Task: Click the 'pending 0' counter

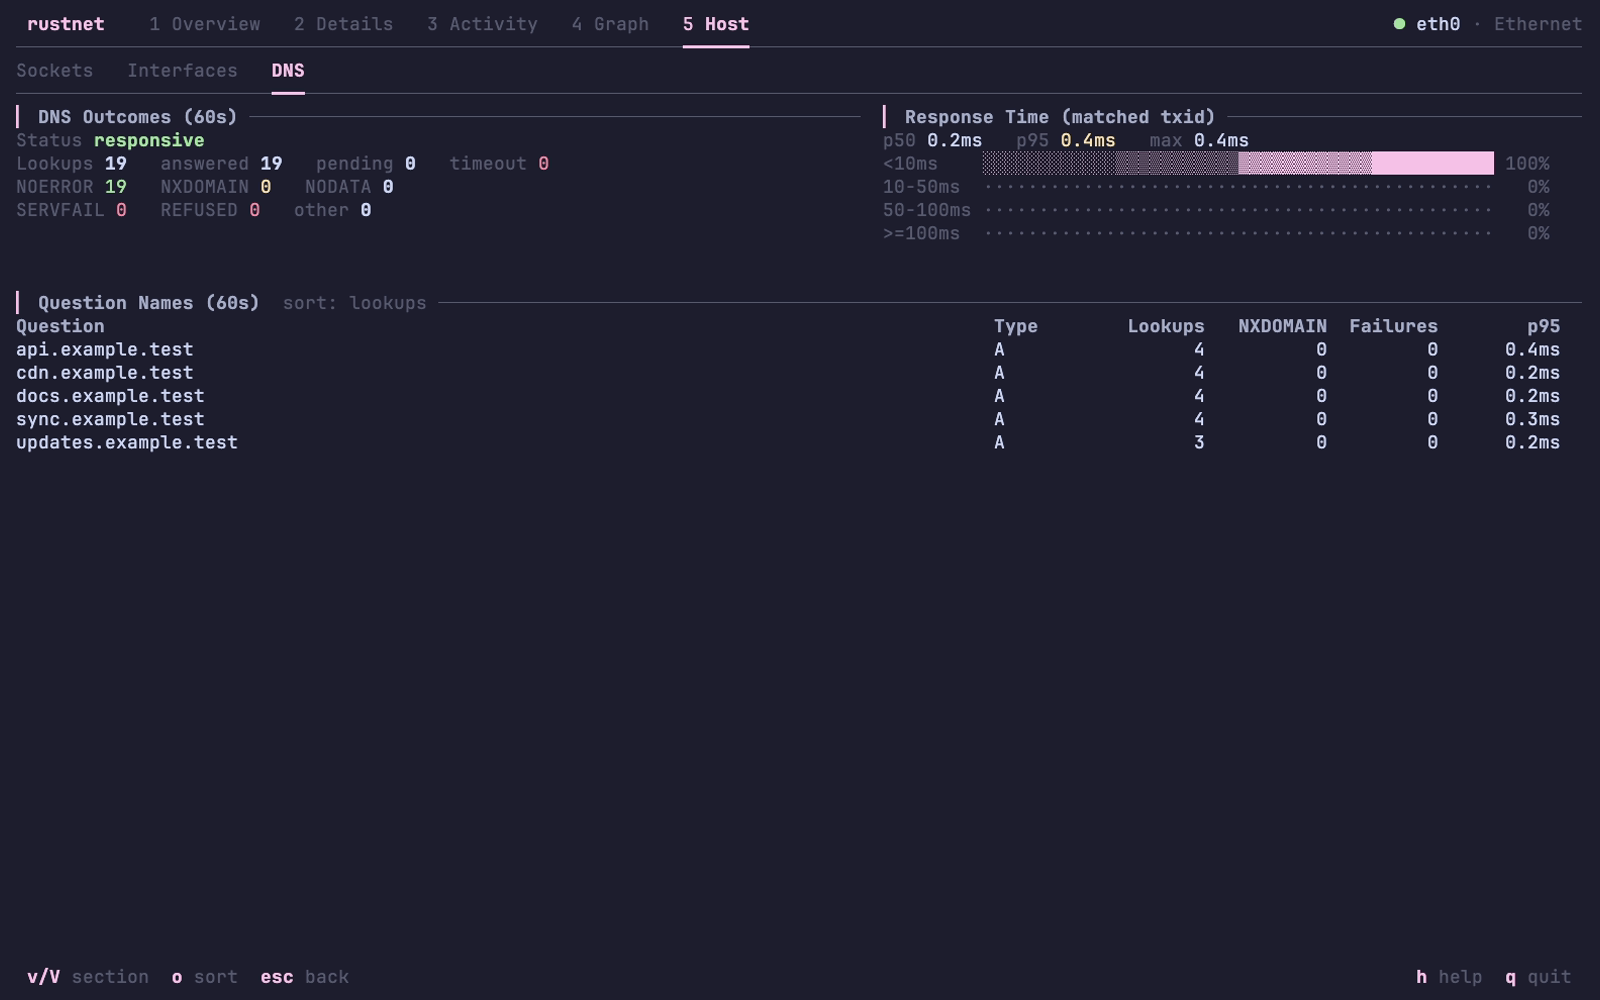Action: [x=366, y=164]
